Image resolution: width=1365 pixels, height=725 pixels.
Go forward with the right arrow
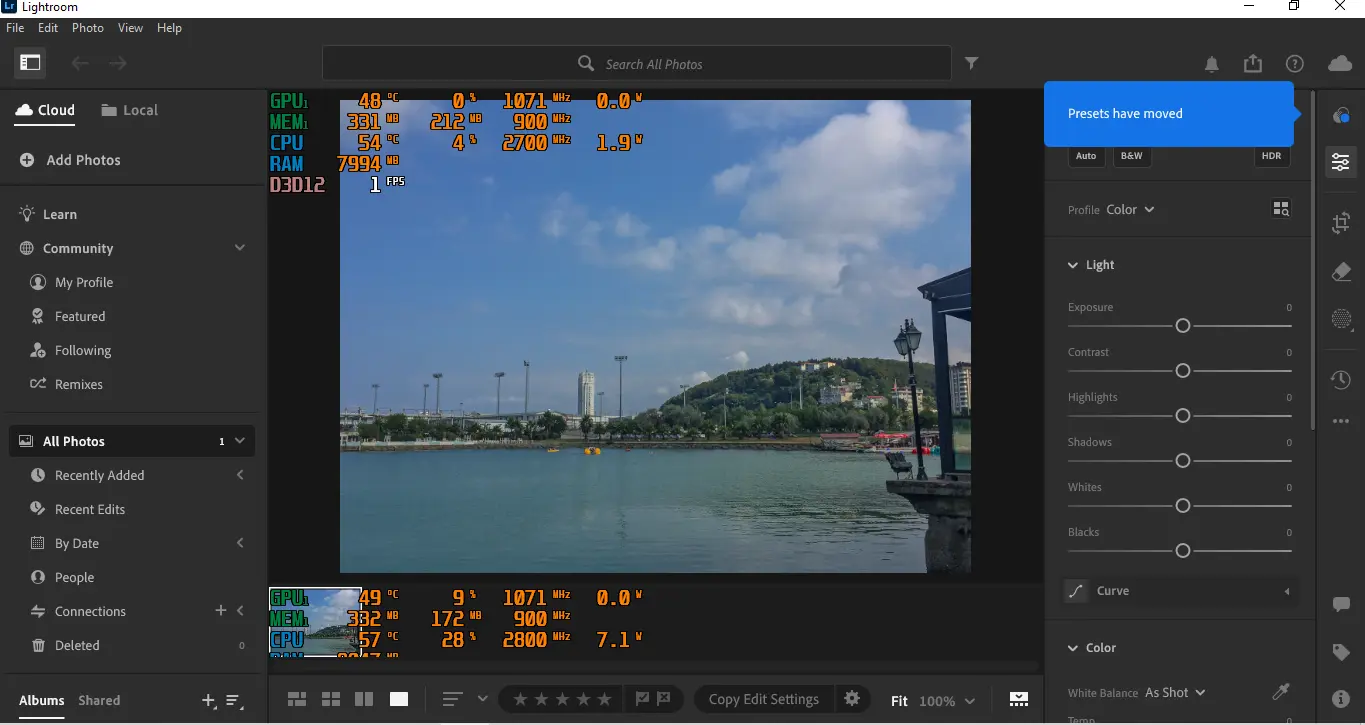coord(118,63)
